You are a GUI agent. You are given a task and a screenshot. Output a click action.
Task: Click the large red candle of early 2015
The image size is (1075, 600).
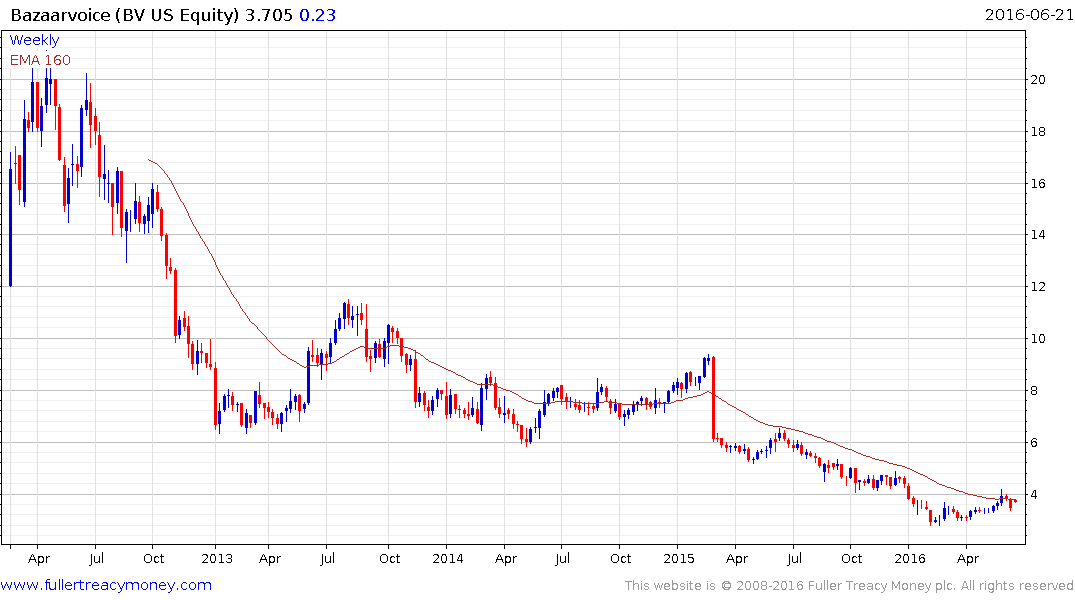tap(714, 398)
